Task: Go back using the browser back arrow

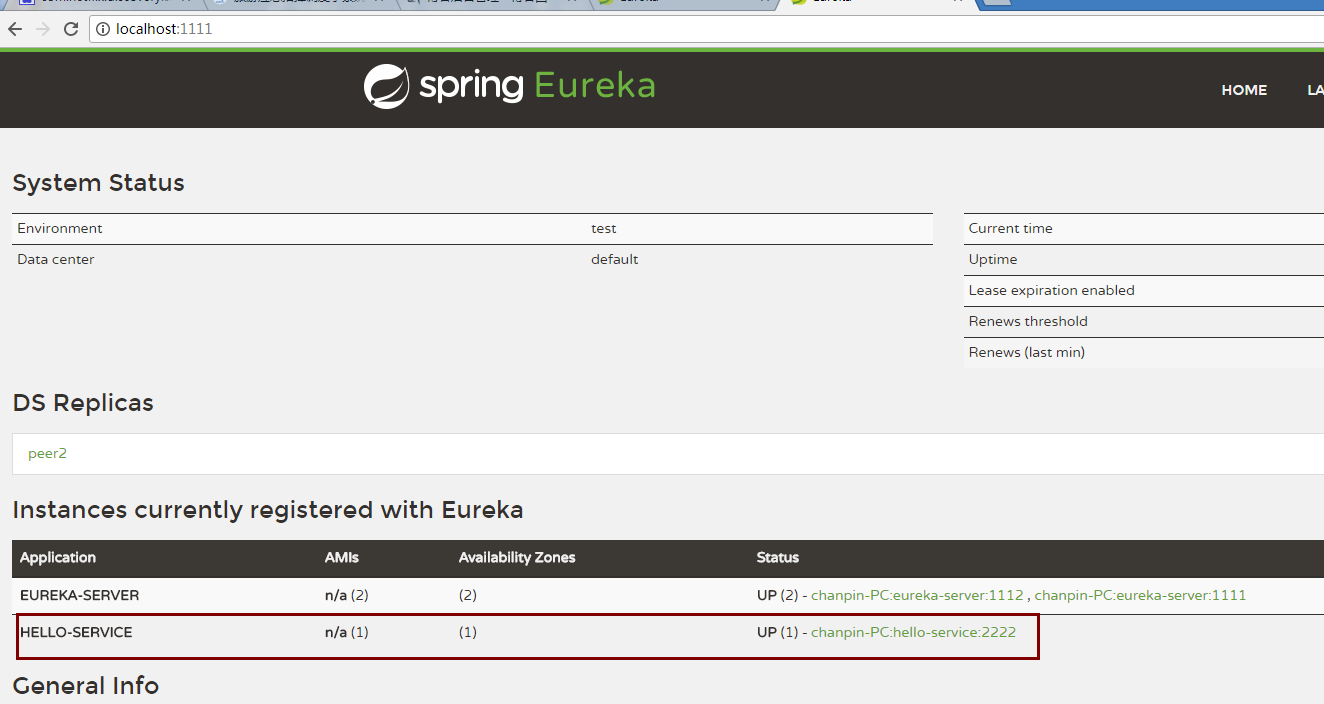Action: click(15, 29)
